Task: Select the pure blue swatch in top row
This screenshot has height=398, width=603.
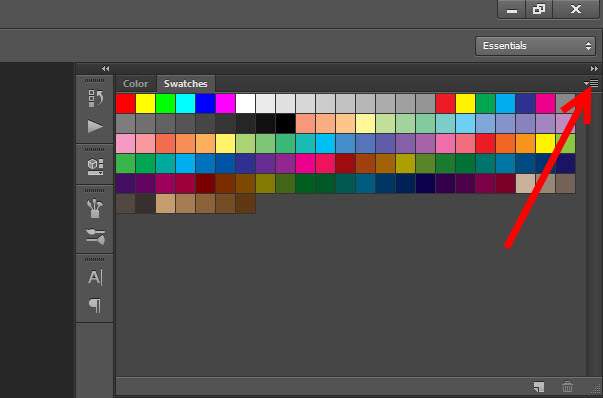Action: [x=205, y=103]
